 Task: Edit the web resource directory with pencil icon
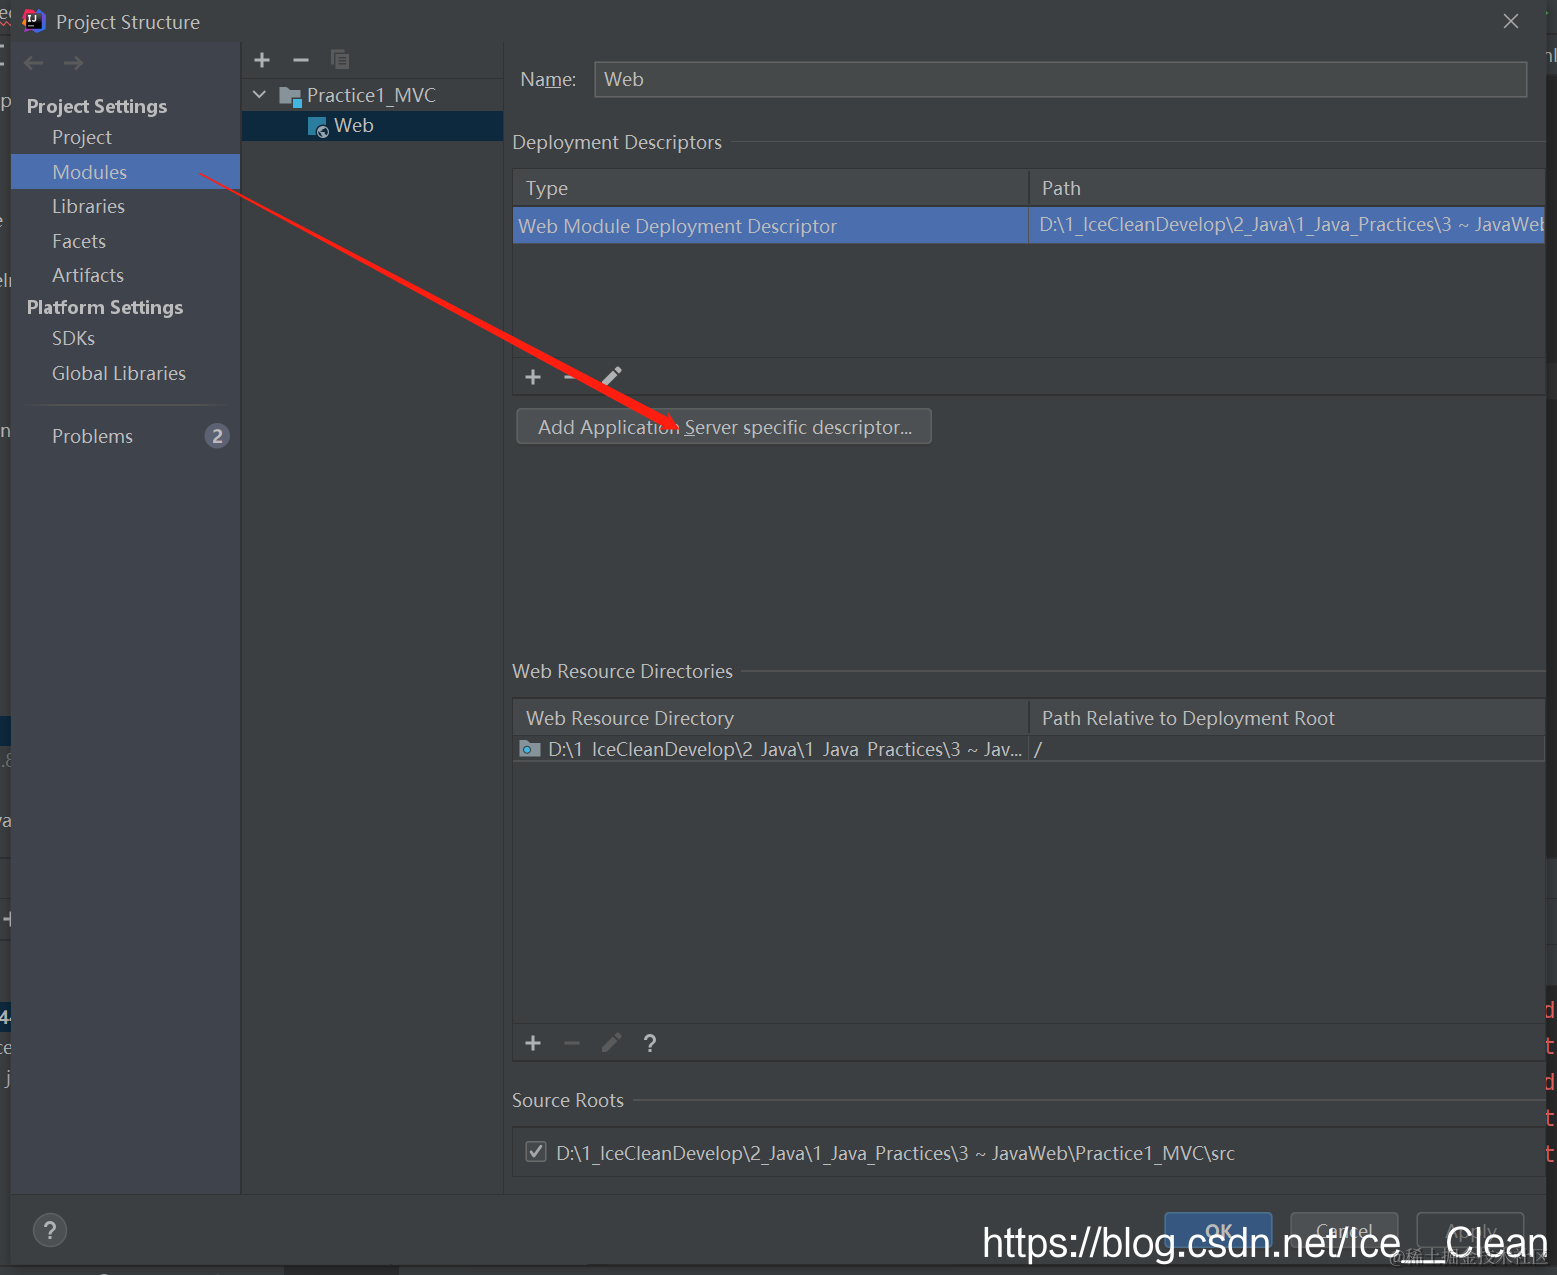pos(612,1043)
